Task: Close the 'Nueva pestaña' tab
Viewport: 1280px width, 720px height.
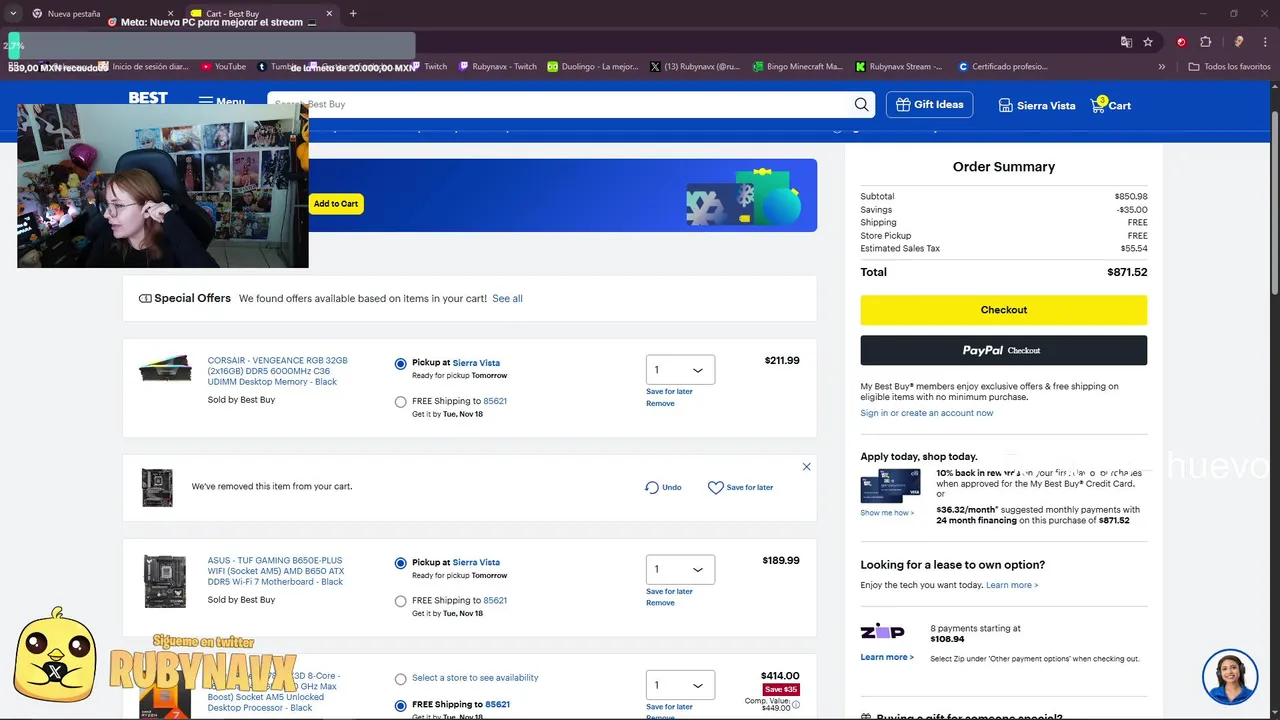Action: click(170, 14)
